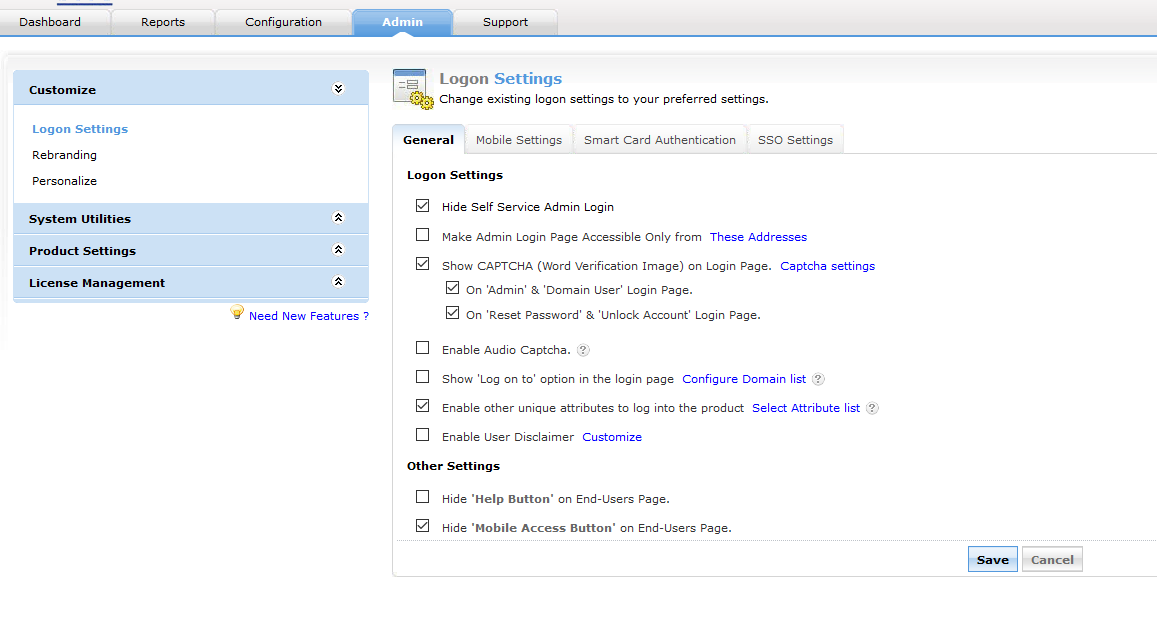The height and width of the screenshot is (617, 1157).
Task: Check Make Admin Login Page Accessible Only from
Action: [x=422, y=235]
